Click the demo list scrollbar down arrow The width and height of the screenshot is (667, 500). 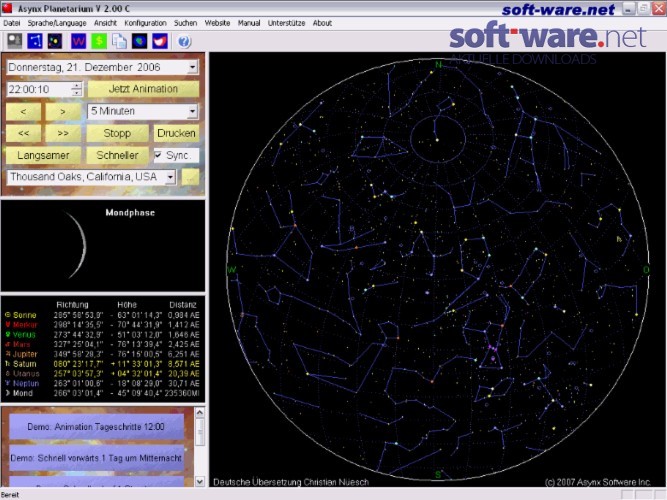point(200,482)
